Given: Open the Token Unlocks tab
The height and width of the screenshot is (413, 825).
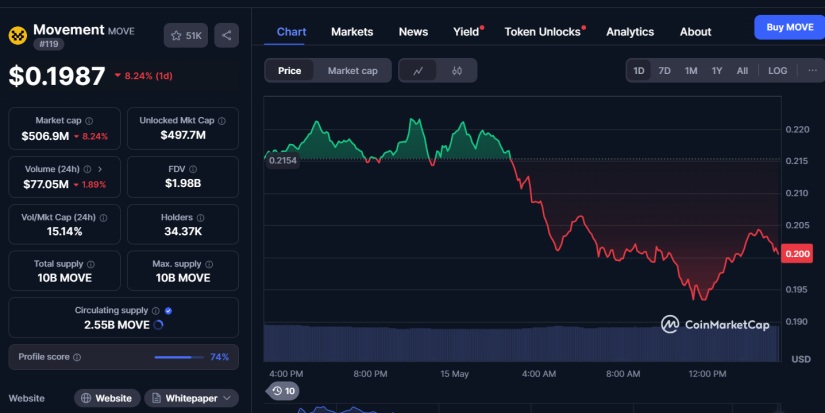Looking at the screenshot, I should (x=543, y=32).
